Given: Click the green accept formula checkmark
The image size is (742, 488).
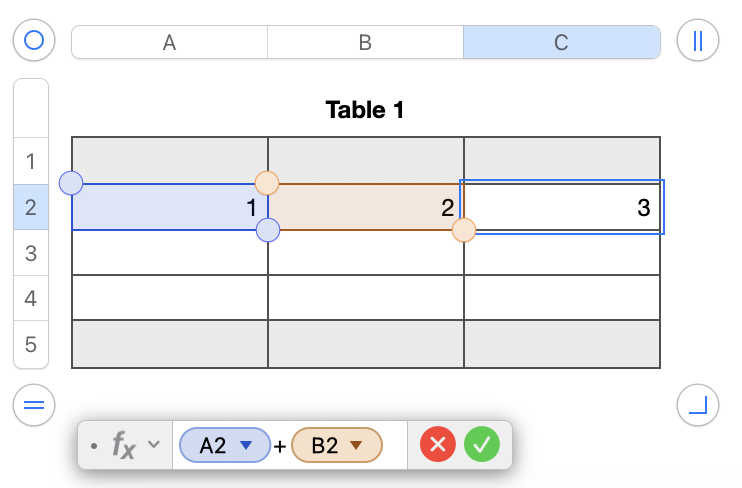Looking at the screenshot, I should tap(481, 445).
